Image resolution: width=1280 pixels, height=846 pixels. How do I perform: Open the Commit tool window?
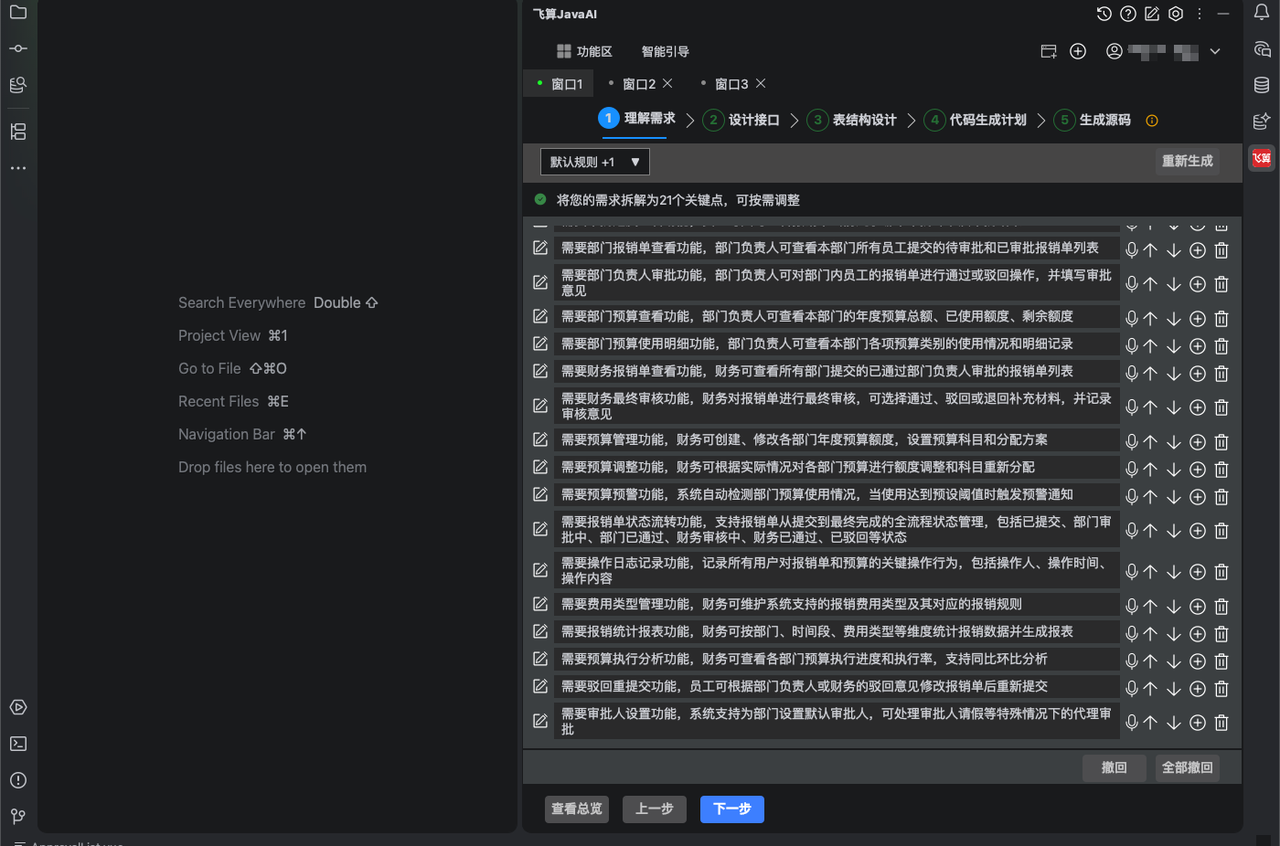pyautogui.click(x=18, y=49)
